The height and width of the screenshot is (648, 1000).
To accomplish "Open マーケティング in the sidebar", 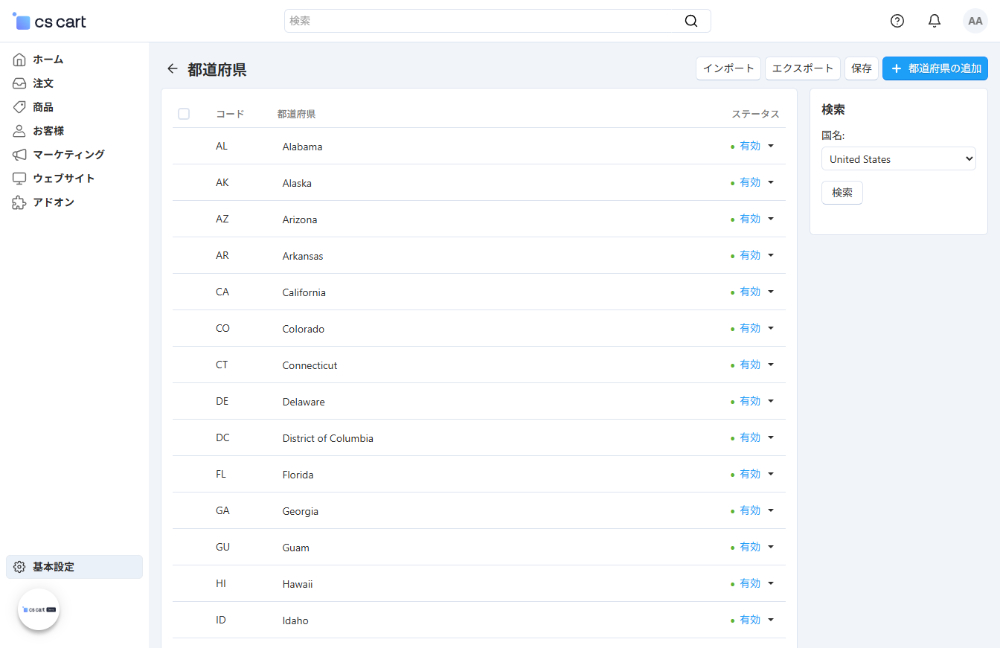I will [x=68, y=154].
